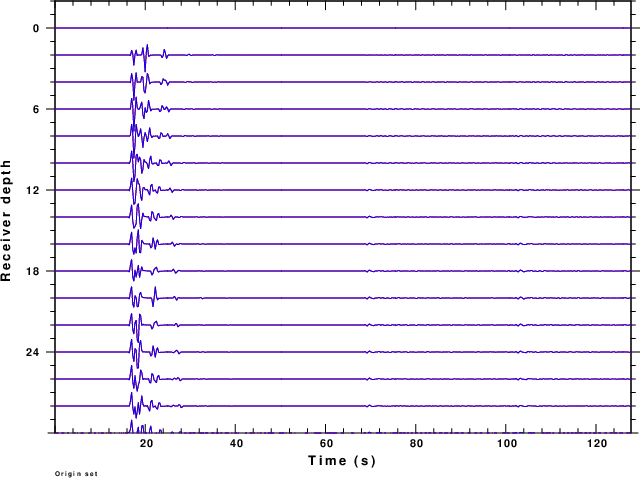Click the depth axis label 0
640x478 pixels.
[37, 29]
